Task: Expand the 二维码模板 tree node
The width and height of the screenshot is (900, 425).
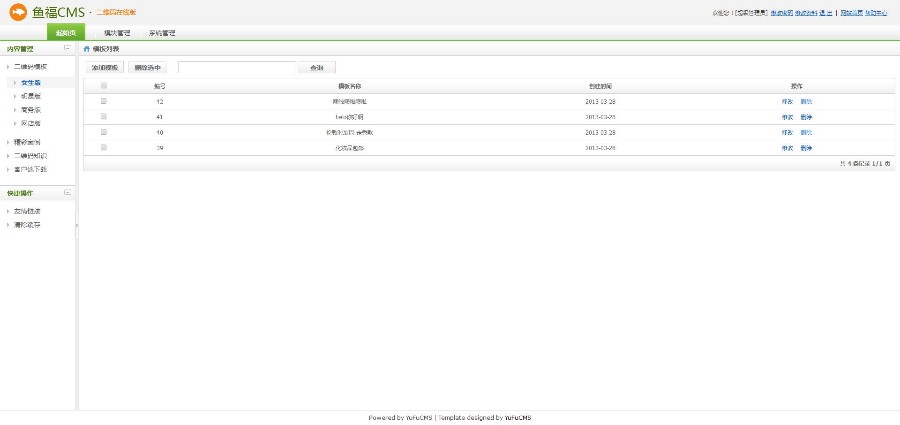Action: pos(30,67)
